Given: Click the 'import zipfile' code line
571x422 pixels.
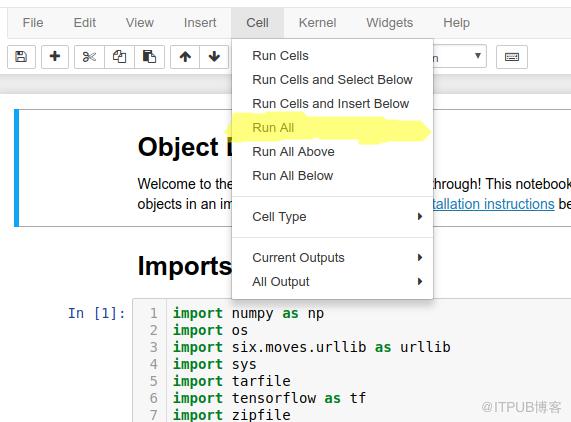Looking at the screenshot, I should tap(232, 415).
